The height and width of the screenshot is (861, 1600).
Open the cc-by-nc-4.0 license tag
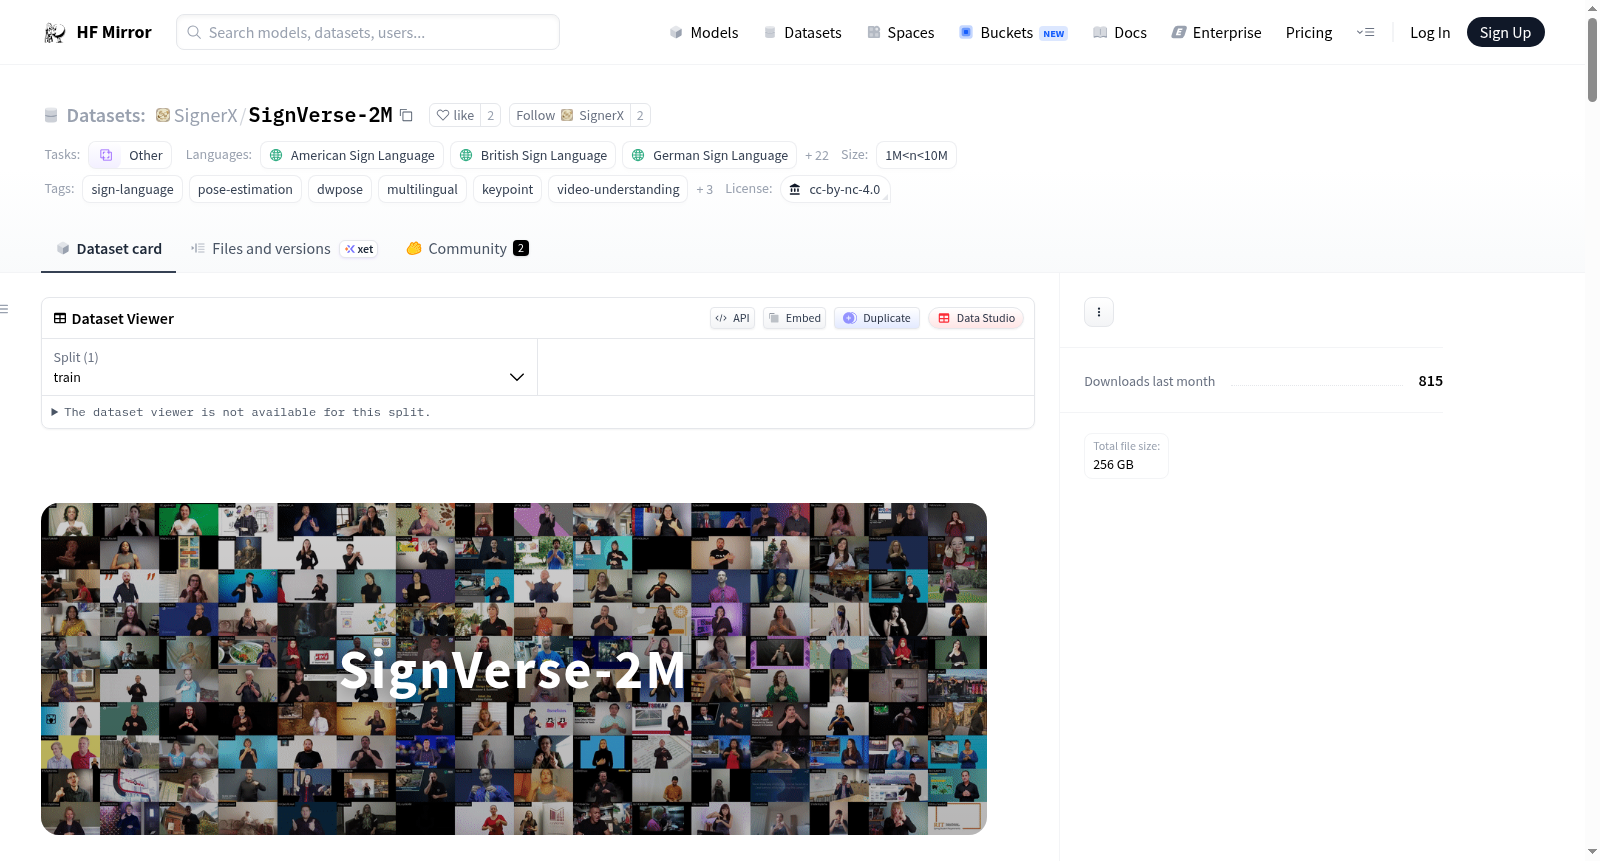coord(835,189)
